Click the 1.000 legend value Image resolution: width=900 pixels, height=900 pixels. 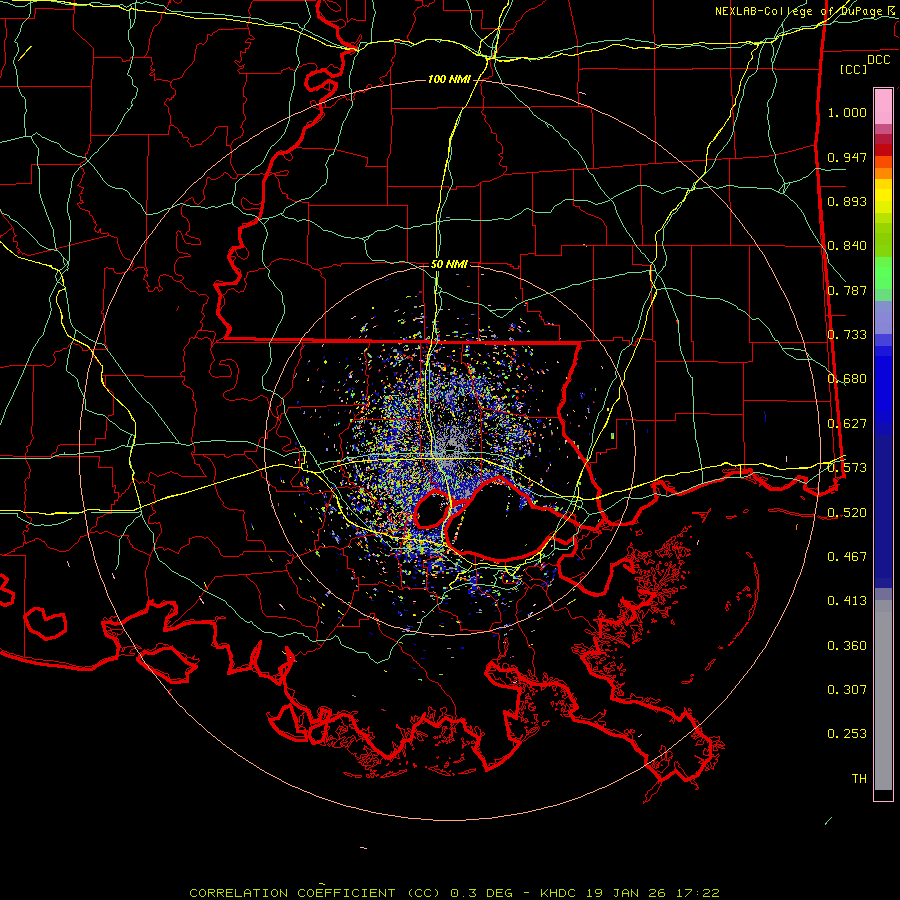pyautogui.click(x=847, y=112)
